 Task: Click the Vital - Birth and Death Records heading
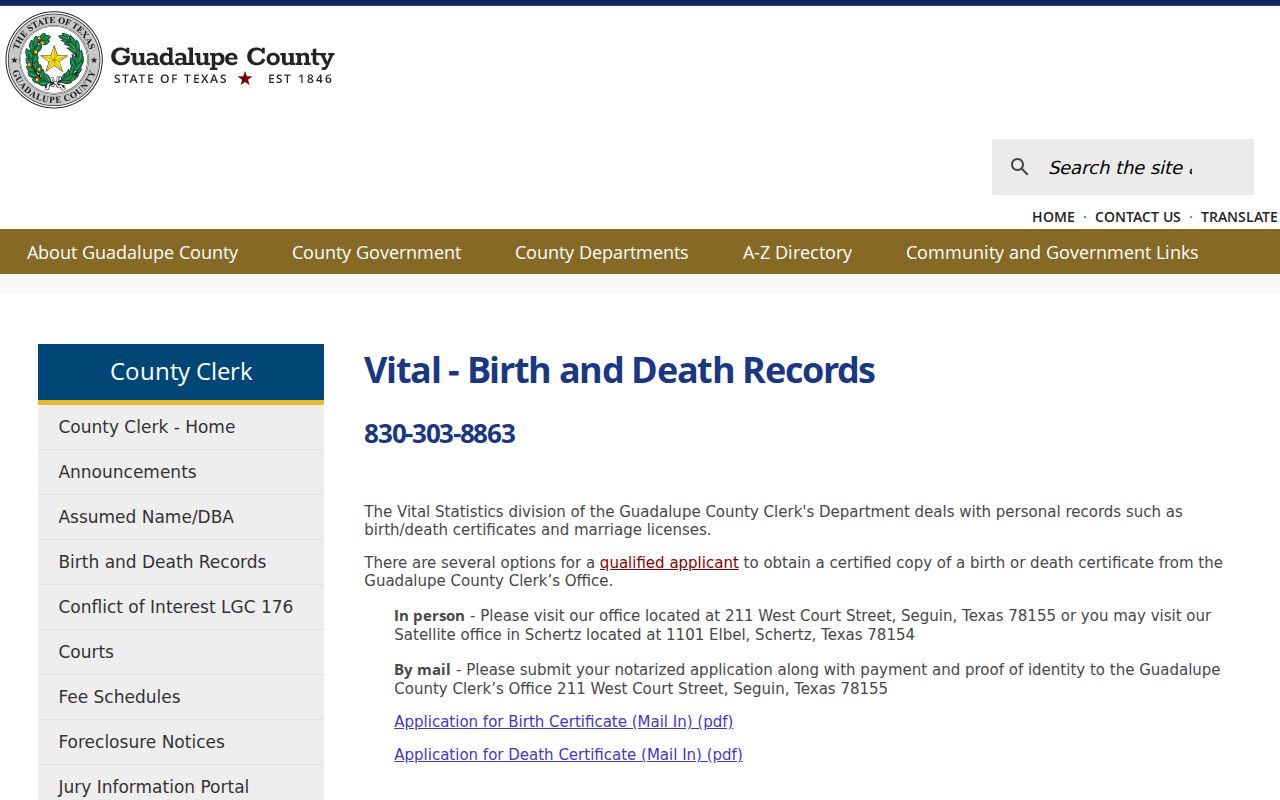click(x=619, y=370)
